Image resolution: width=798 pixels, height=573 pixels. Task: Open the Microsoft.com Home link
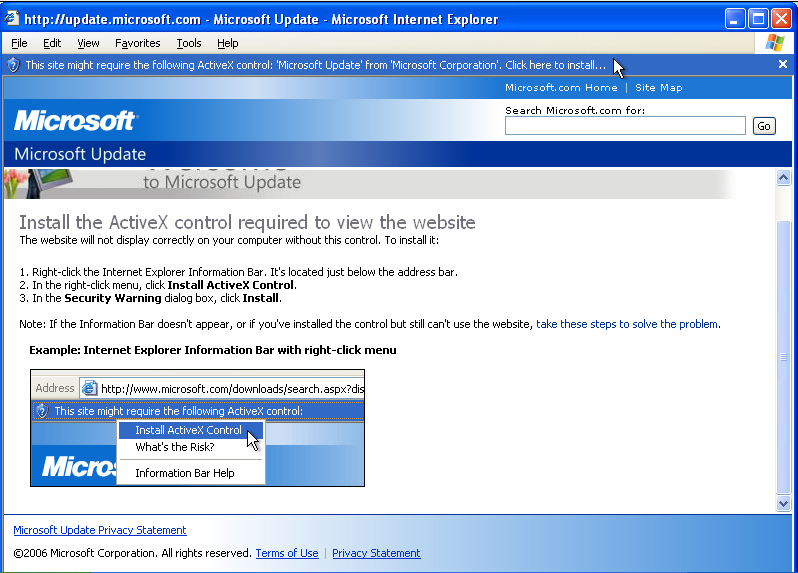tap(561, 88)
